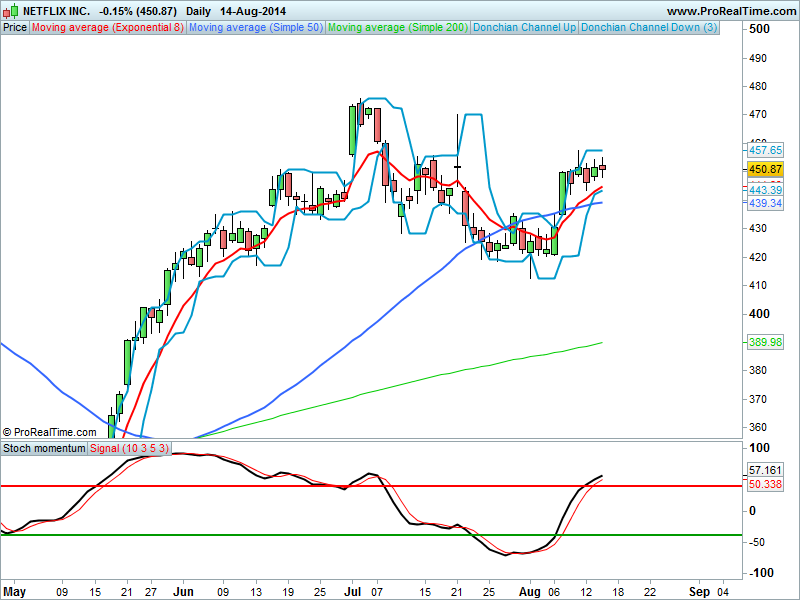Click the 57.161 stochastic value tag
This screenshot has height=600, width=800.
pyautogui.click(x=765, y=470)
